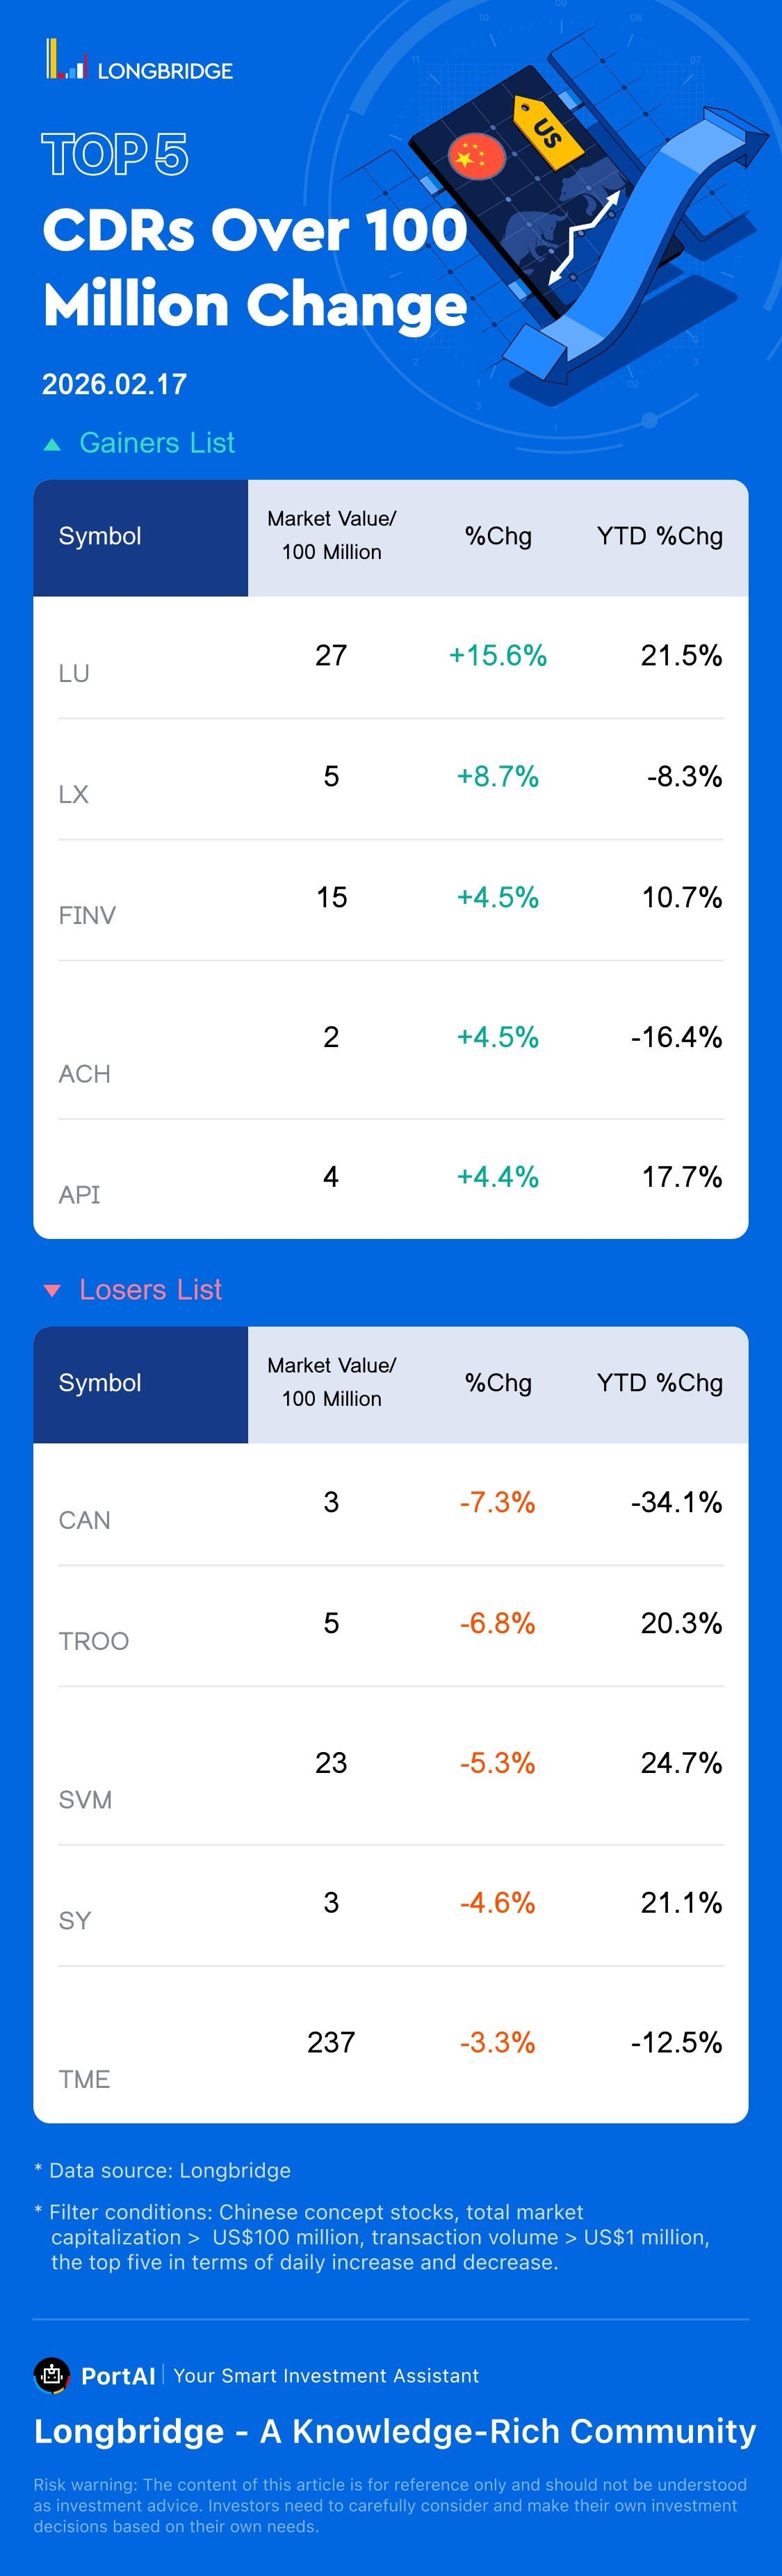Click the China flag circle icon
Screen dimensions: 782x2576
click(x=474, y=156)
